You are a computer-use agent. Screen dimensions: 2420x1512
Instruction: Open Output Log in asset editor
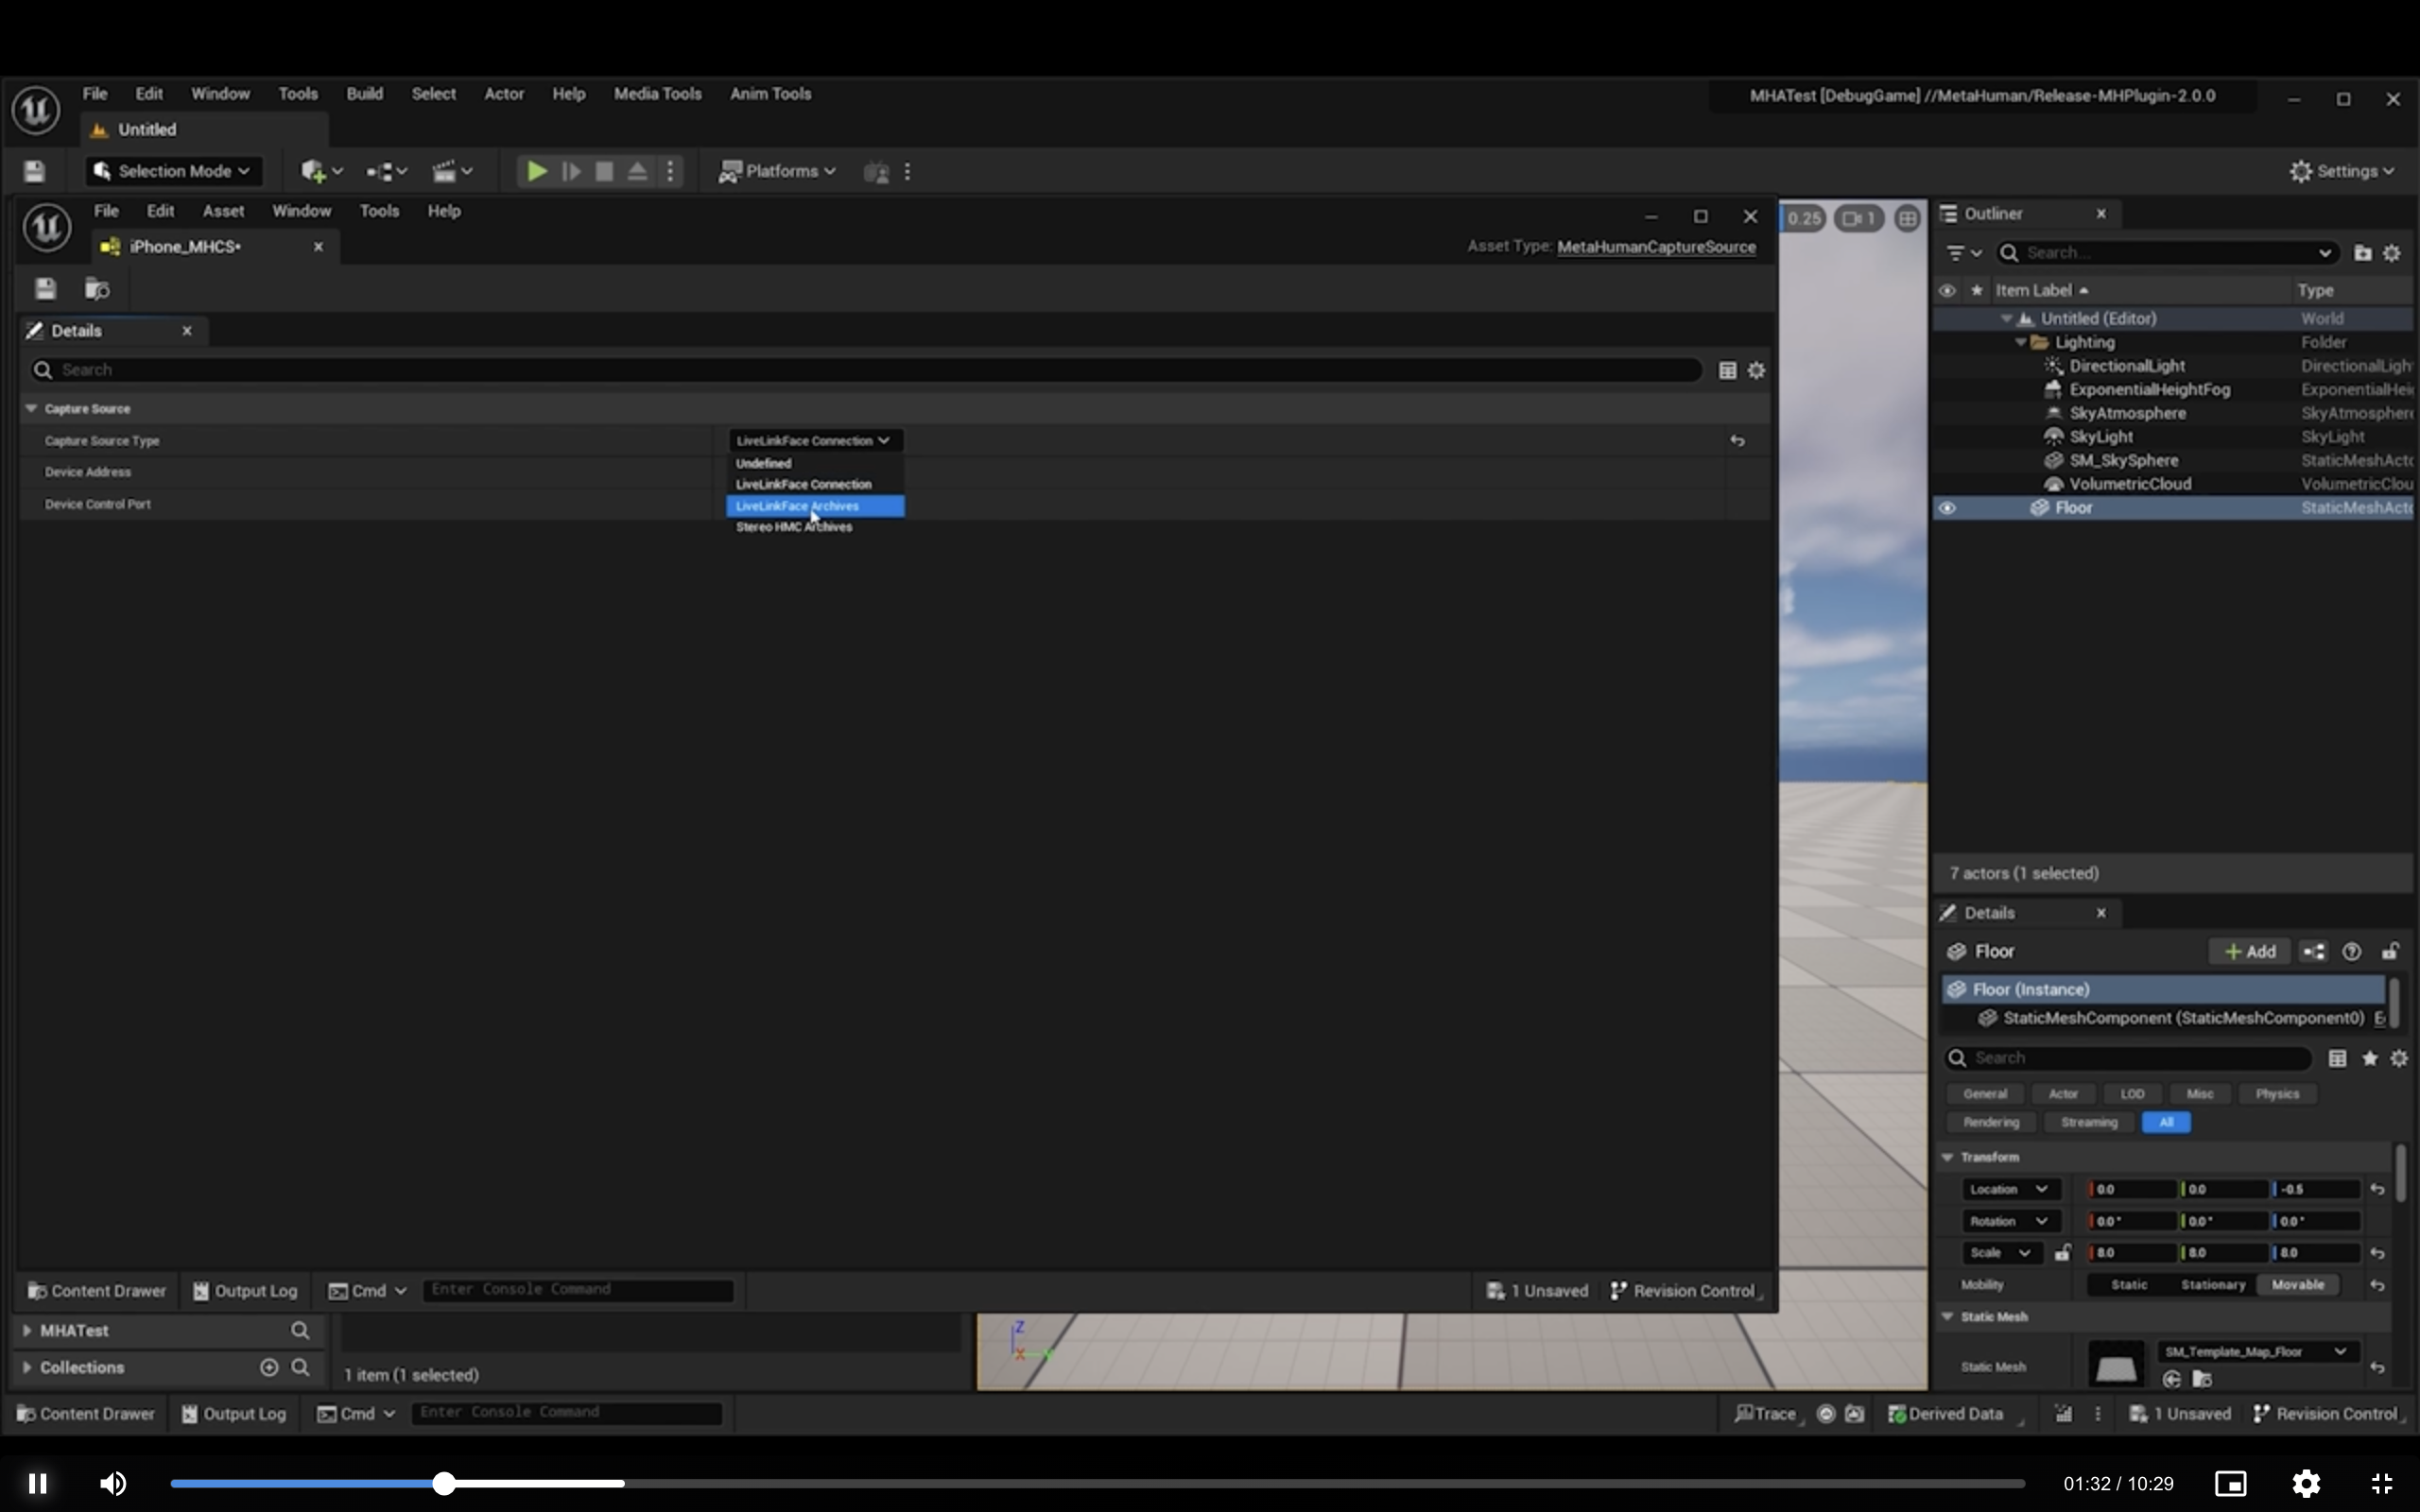coord(245,1291)
